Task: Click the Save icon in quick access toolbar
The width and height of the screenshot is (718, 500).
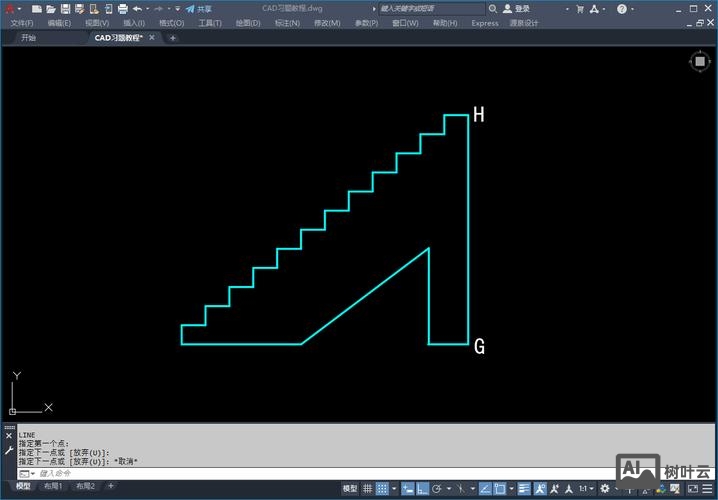Action: pyautogui.click(x=65, y=8)
